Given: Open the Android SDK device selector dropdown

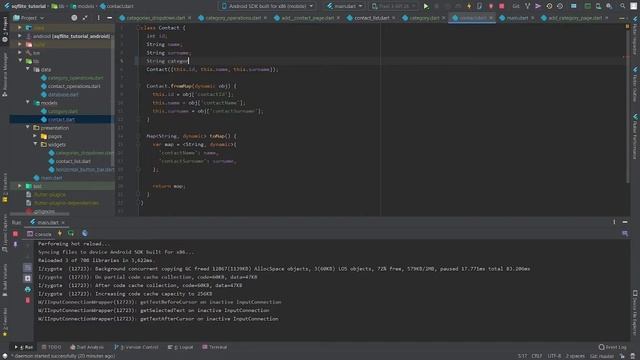Looking at the screenshot, I should [267, 6].
